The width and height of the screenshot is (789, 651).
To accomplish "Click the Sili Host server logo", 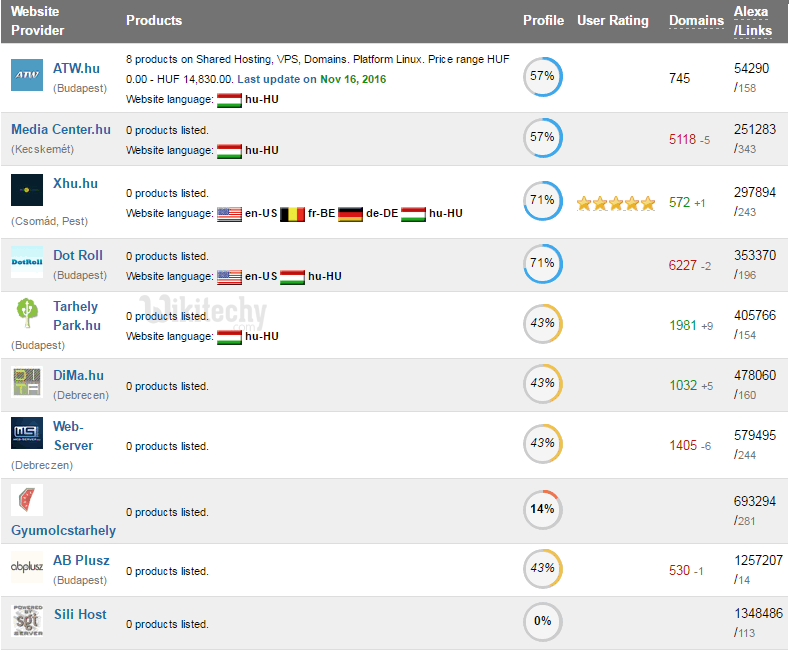I will point(27,621).
